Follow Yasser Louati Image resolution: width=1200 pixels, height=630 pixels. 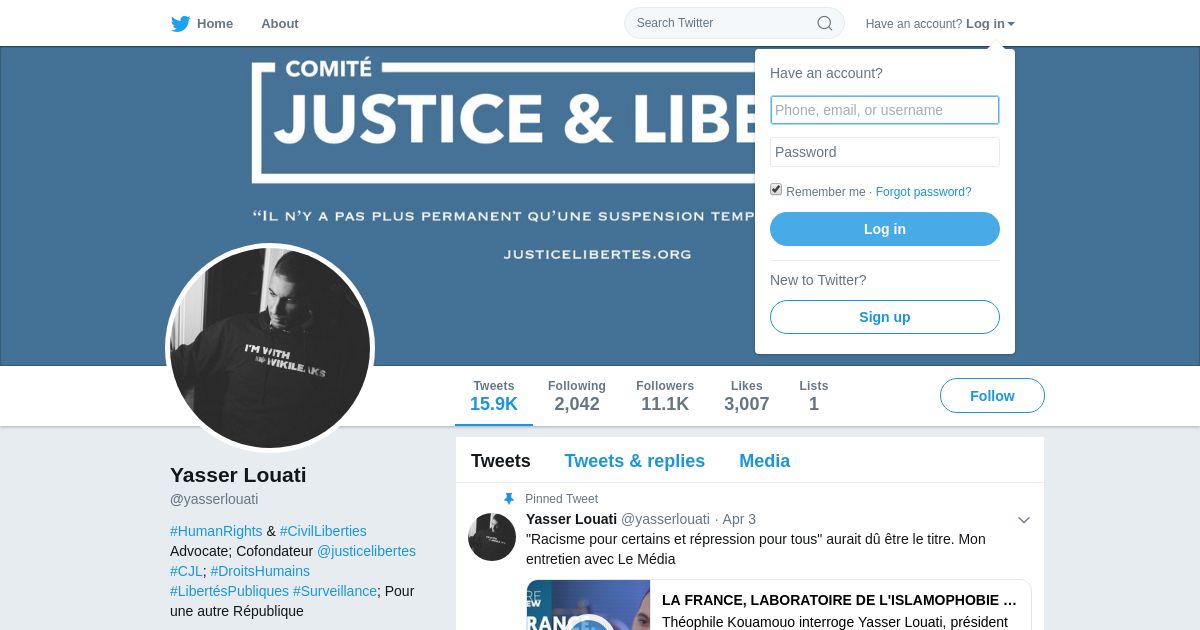[x=992, y=396]
